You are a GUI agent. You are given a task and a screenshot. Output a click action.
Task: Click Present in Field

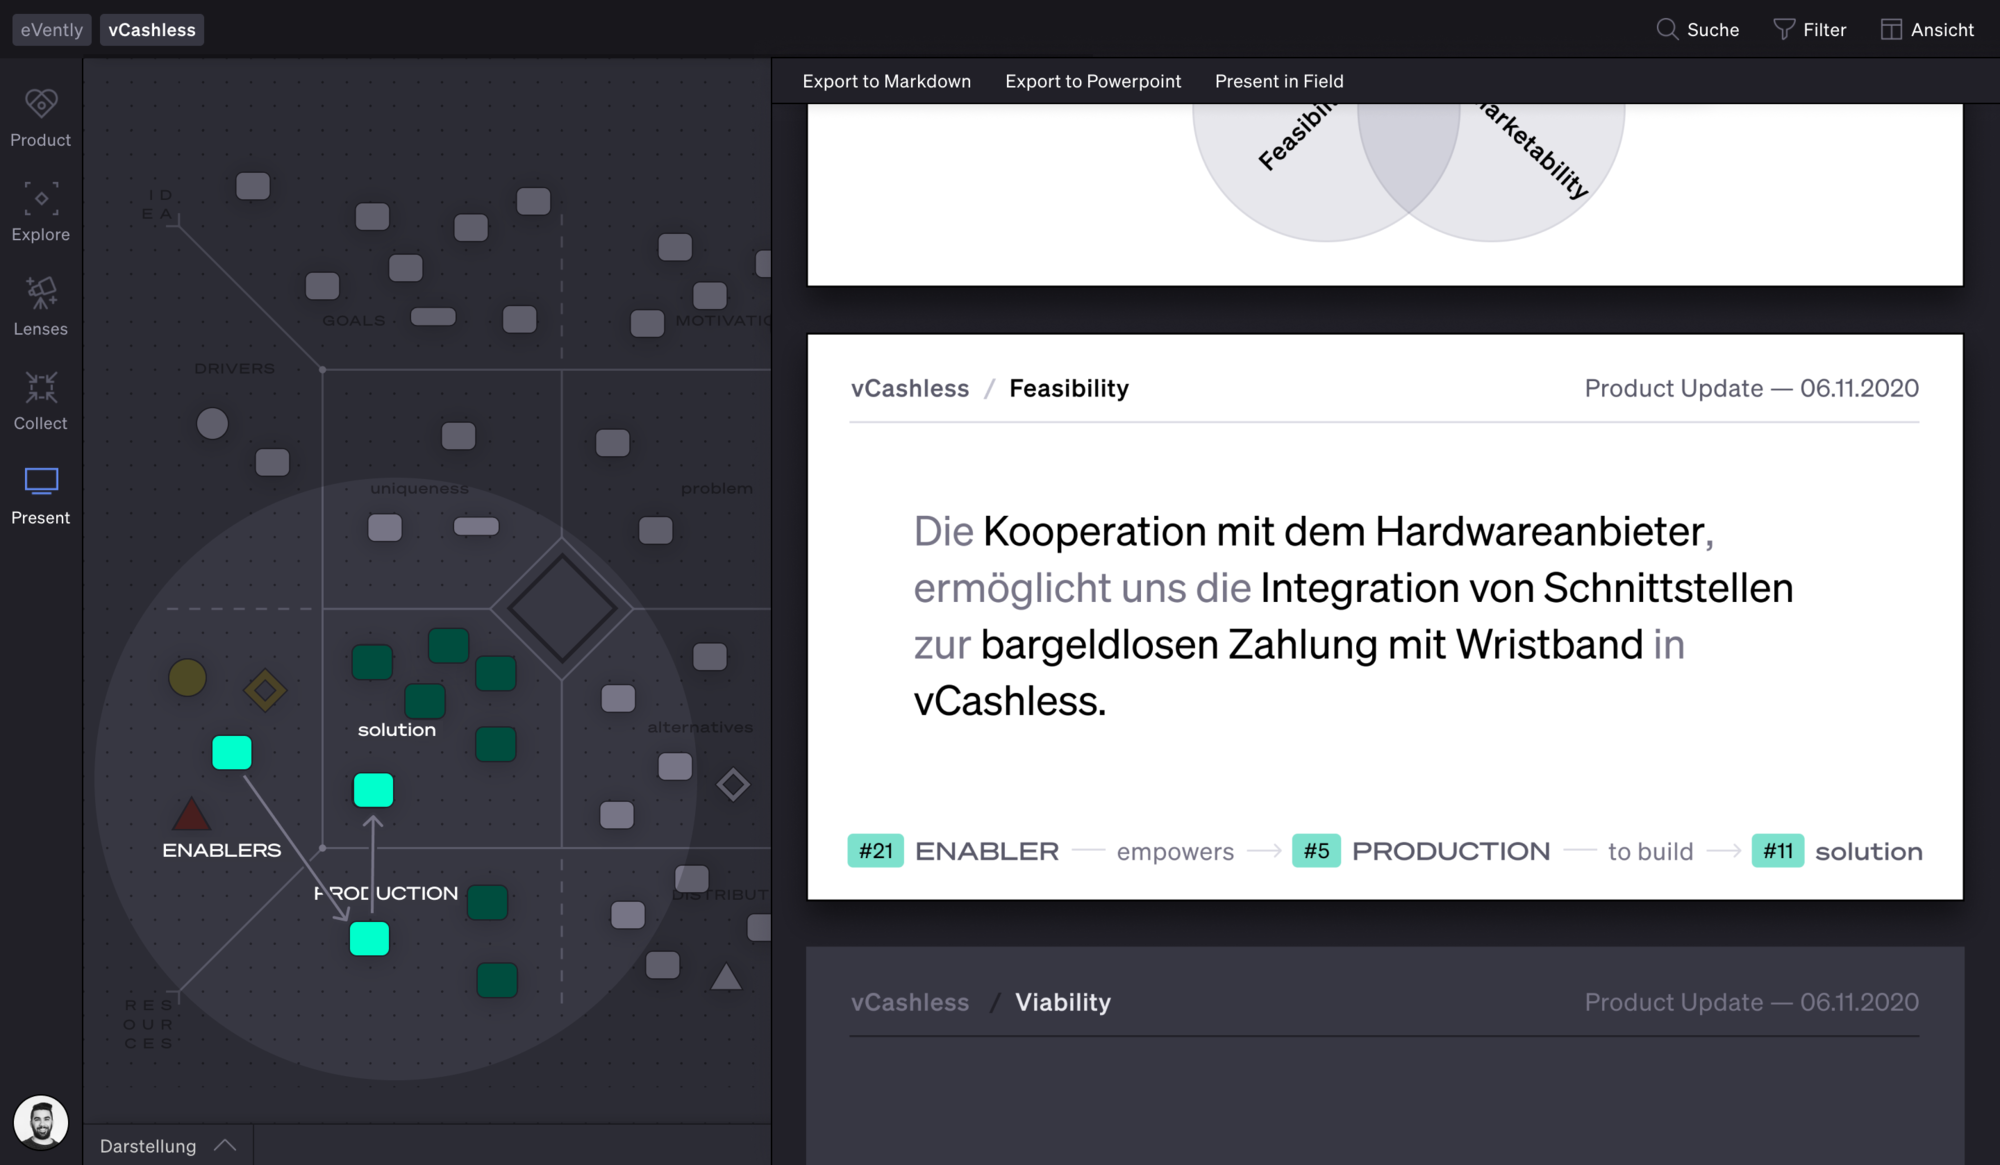coord(1278,81)
